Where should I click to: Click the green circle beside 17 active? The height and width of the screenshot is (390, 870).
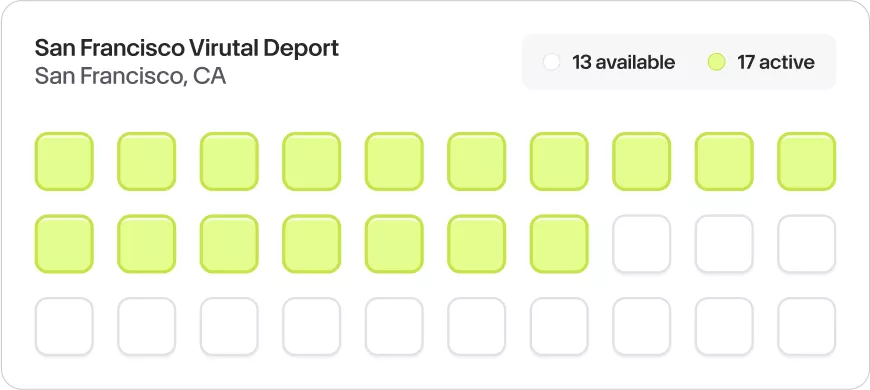(x=716, y=62)
